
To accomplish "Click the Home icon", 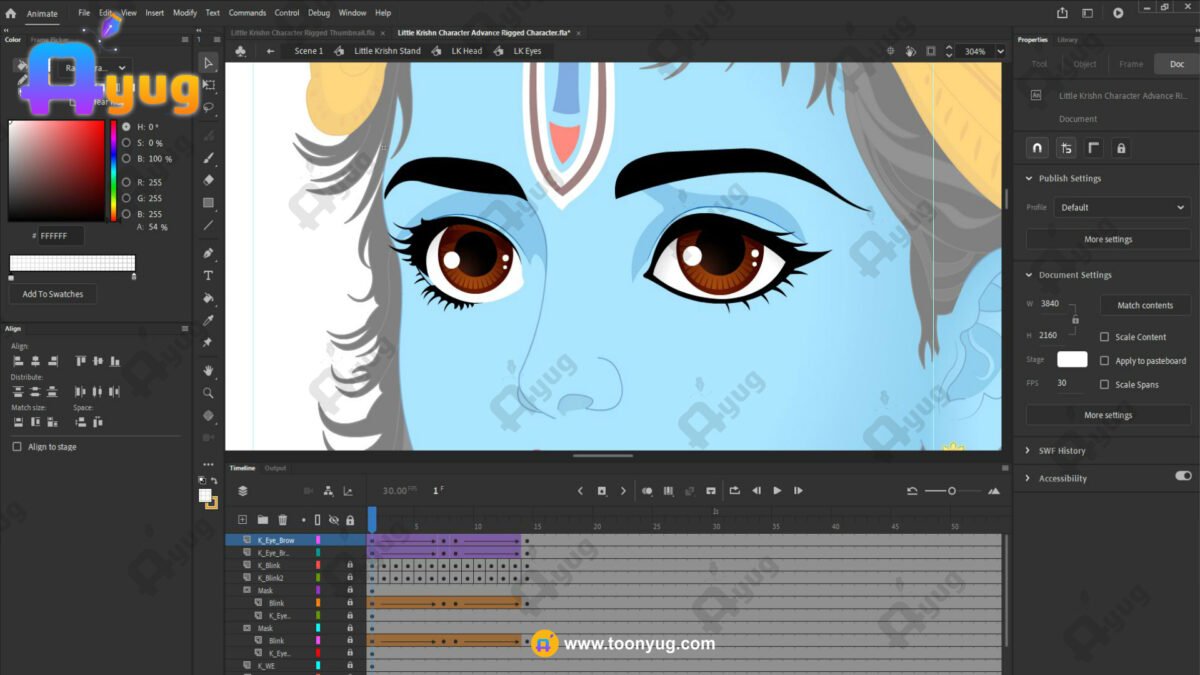I will point(11,13).
